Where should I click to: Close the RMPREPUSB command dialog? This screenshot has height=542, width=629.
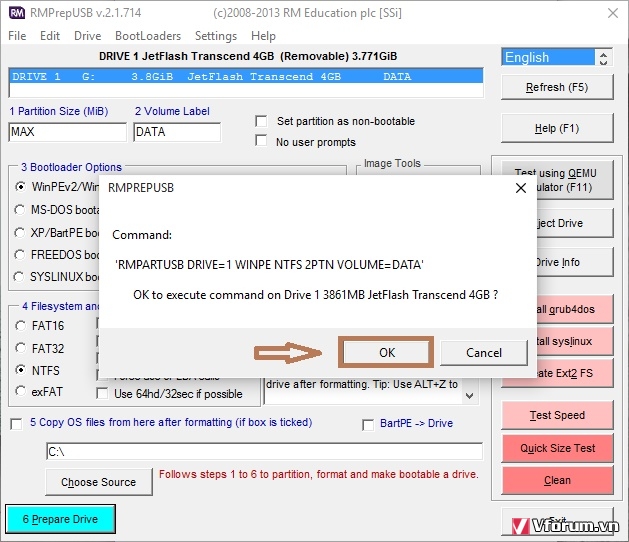coord(521,188)
